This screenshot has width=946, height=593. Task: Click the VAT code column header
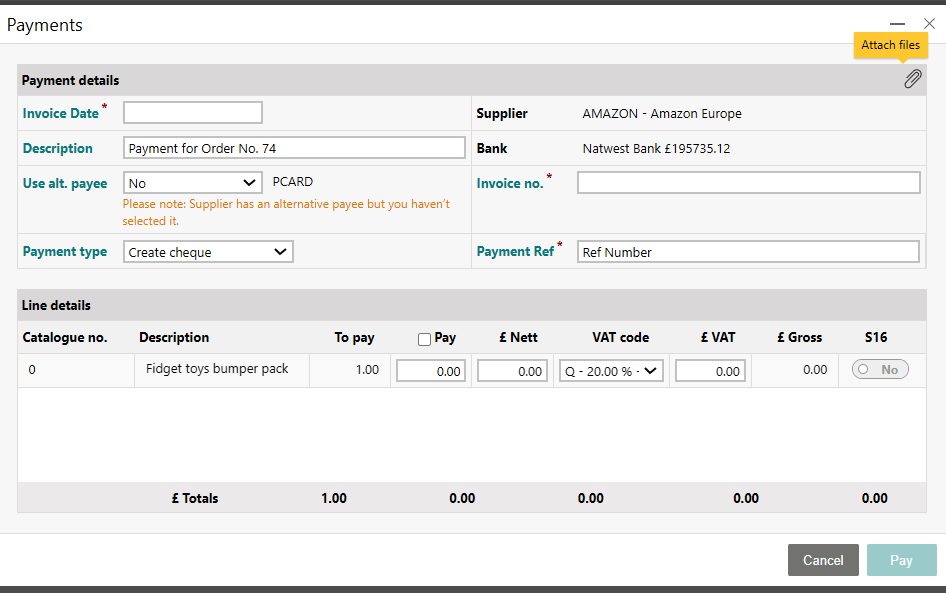pyautogui.click(x=620, y=337)
